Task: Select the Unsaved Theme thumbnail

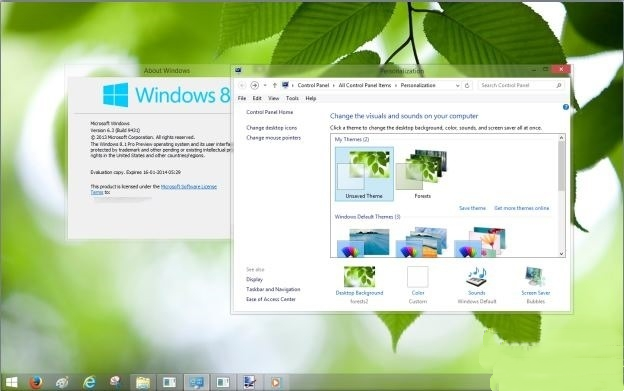Action: point(364,174)
